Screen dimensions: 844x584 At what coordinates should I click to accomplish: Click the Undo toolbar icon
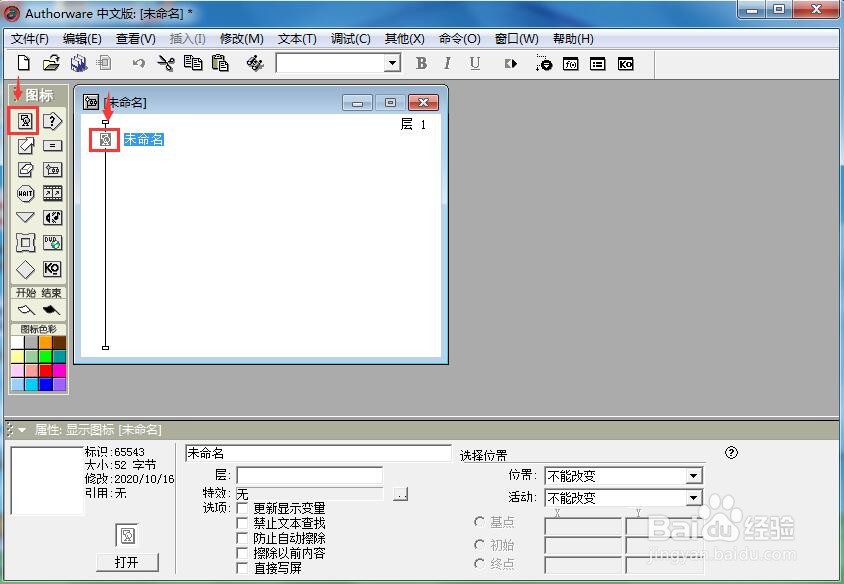138,64
